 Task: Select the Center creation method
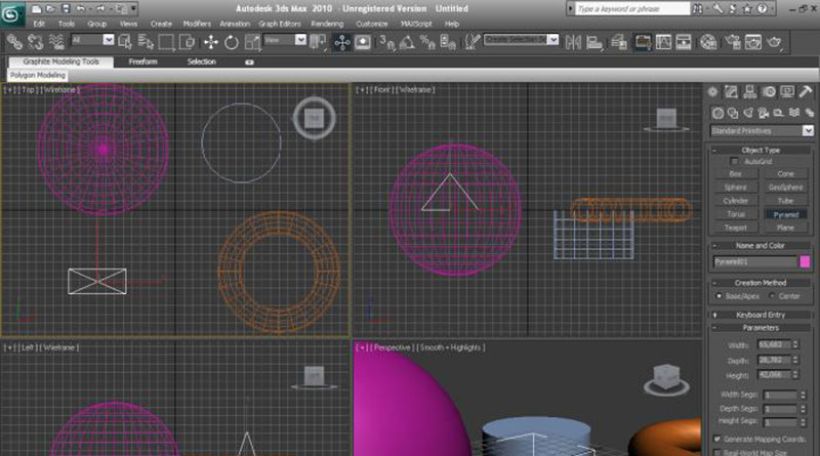coord(772,296)
